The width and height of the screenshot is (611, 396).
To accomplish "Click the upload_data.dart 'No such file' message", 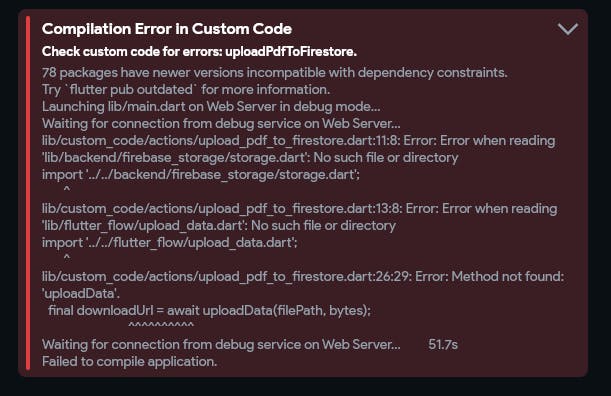I will coord(219,225).
